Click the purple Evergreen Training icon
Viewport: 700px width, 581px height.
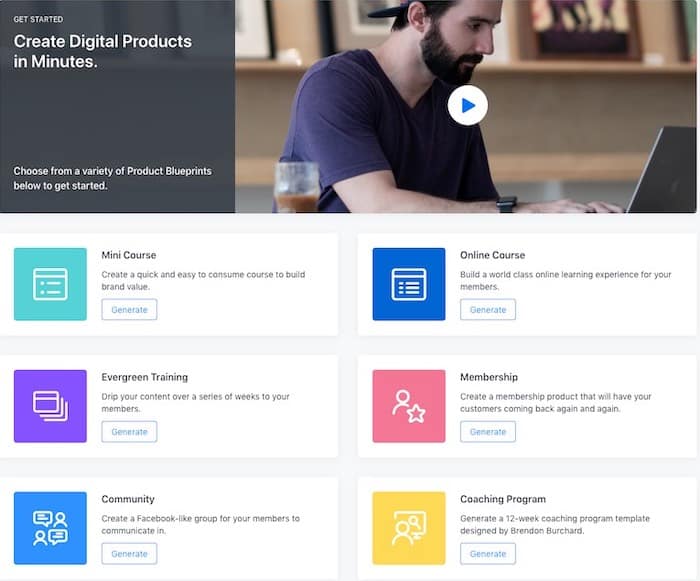pyautogui.click(x=50, y=406)
